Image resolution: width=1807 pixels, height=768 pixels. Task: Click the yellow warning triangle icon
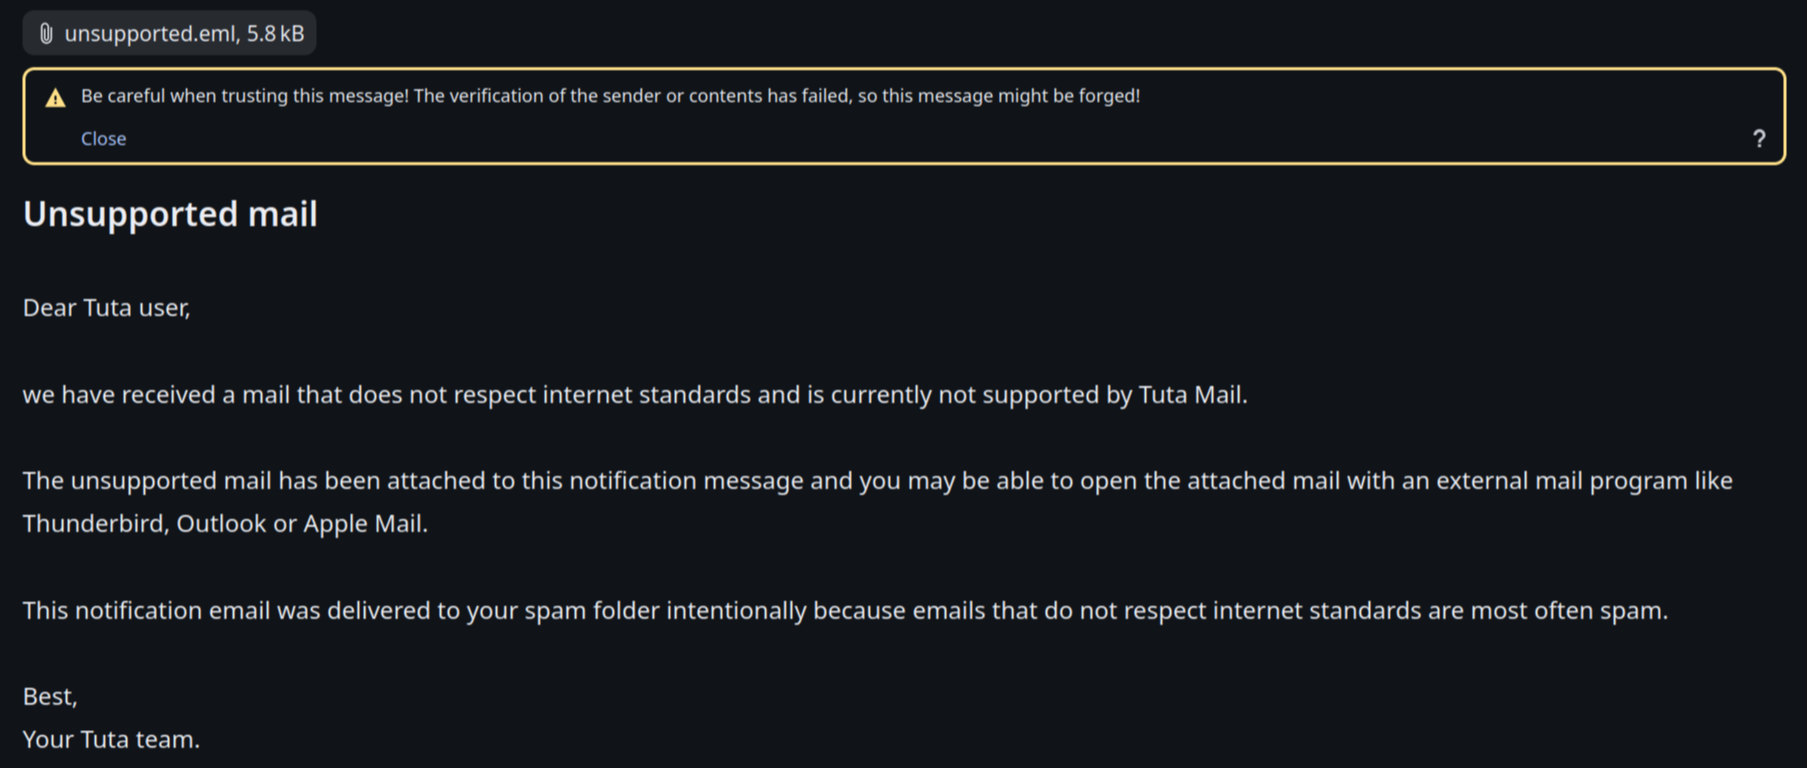(x=55, y=98)
